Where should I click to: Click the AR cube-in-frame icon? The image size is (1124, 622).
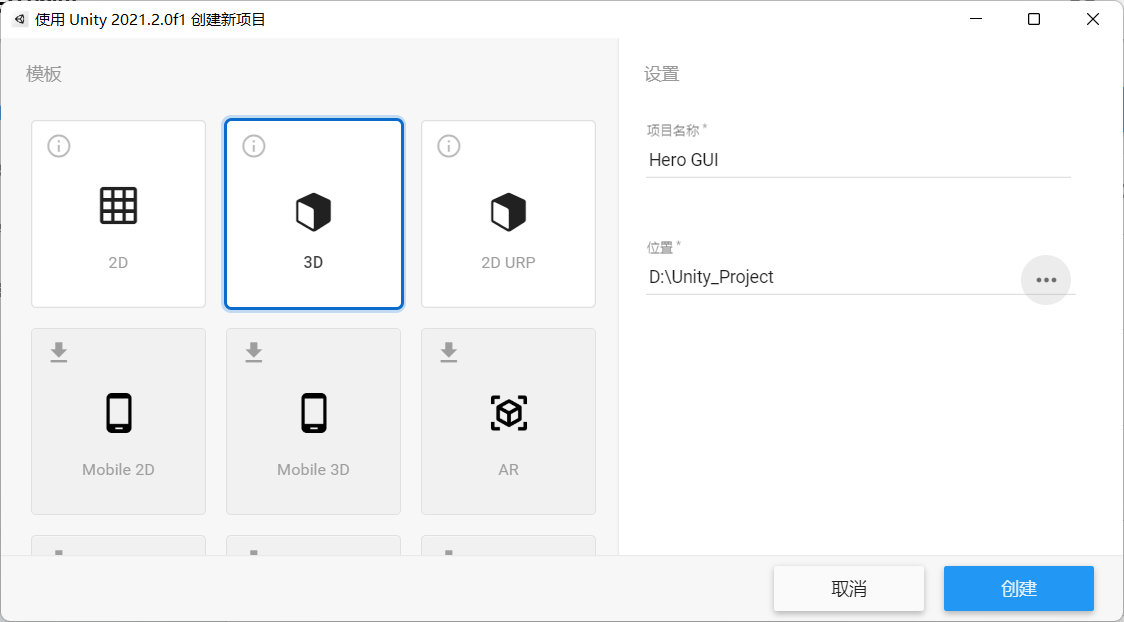pos(509,413)
